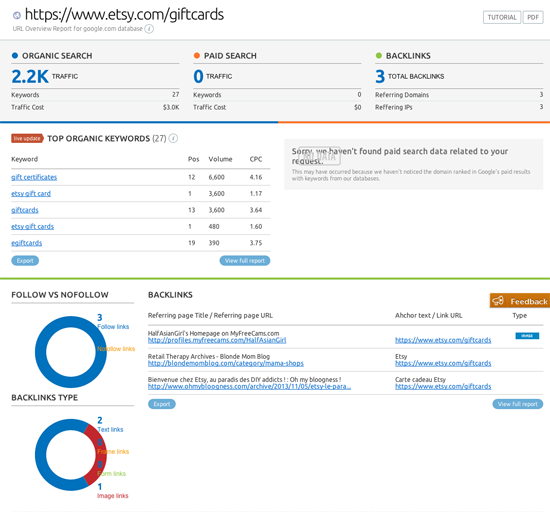Click the Keyword column header

pos(25,159)
